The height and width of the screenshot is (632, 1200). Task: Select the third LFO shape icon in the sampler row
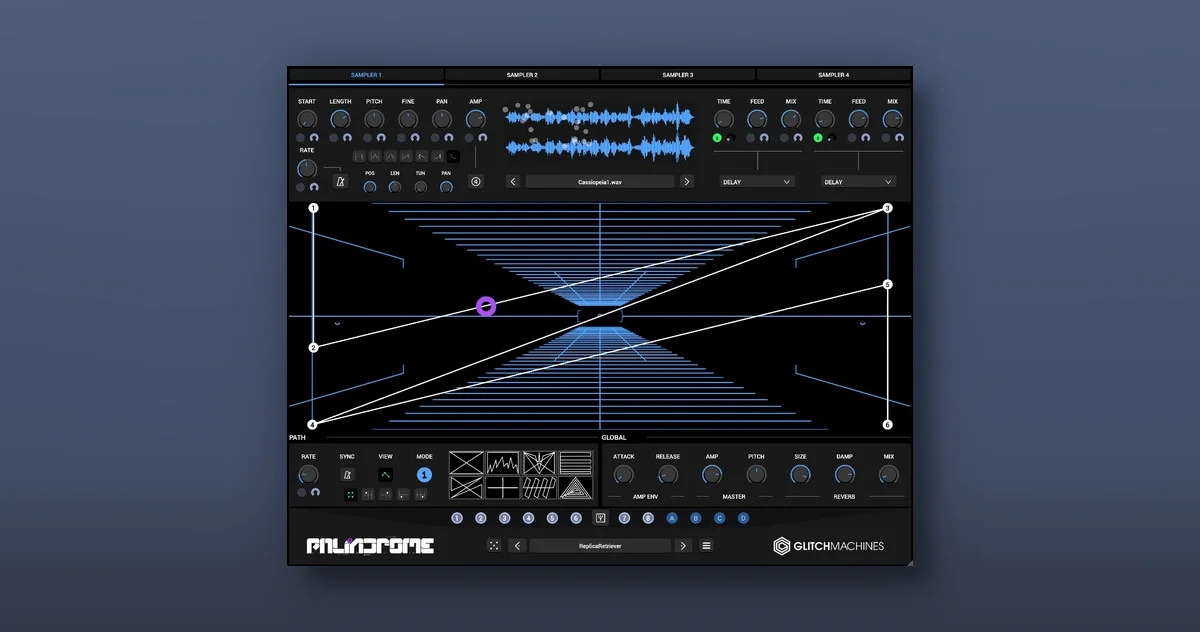click(x=391, y=157)
